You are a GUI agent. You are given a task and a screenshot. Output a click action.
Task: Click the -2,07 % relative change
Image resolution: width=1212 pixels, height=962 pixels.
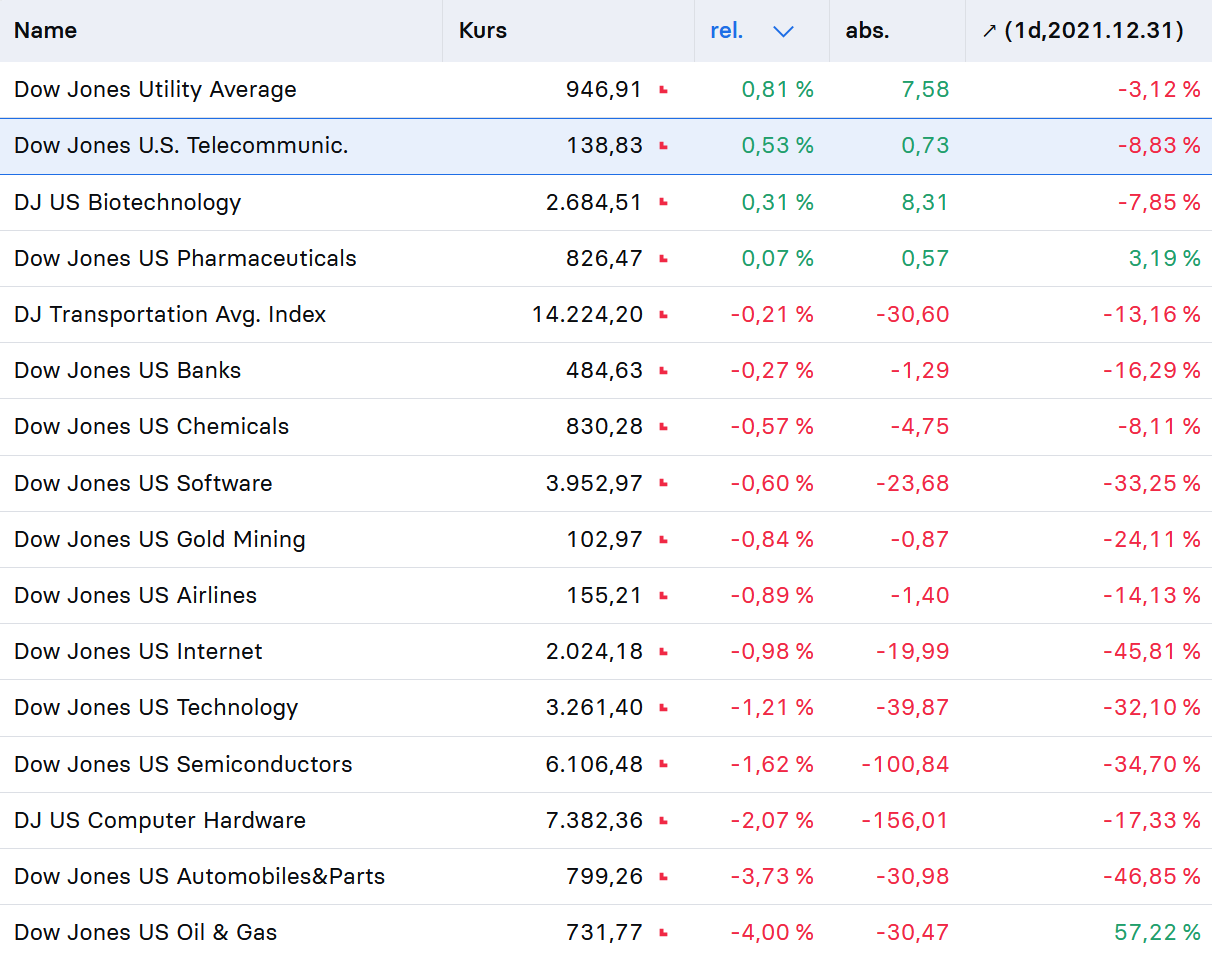pos(772,820)
